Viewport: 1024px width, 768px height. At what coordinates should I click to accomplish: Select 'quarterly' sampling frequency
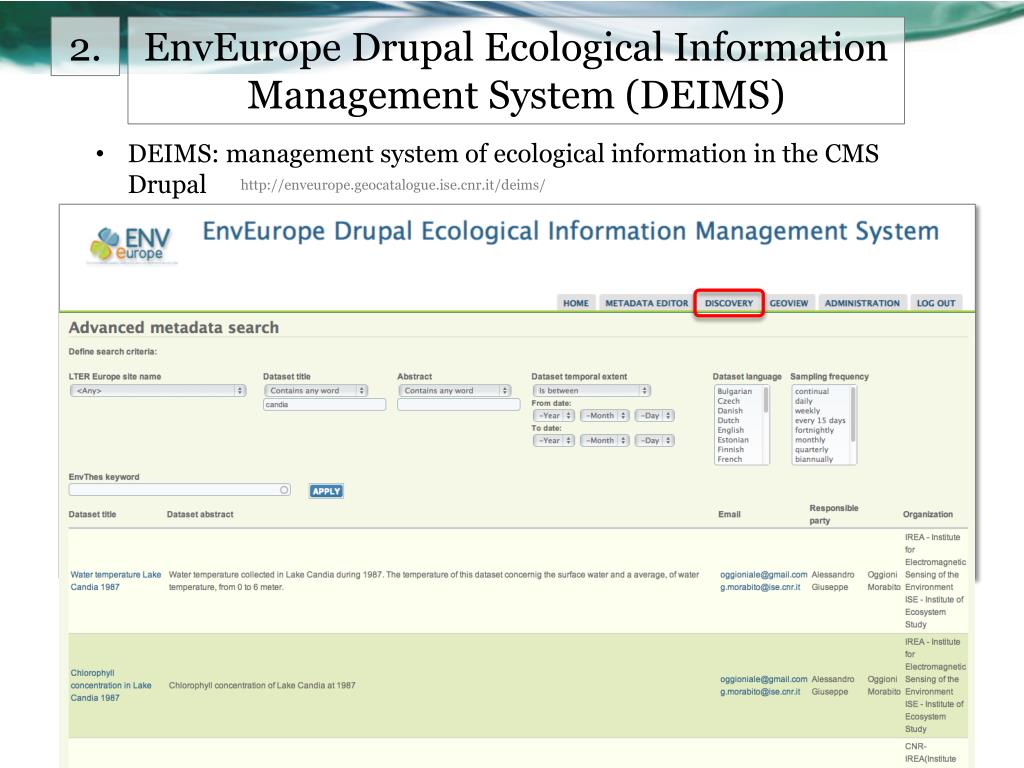point(812,449)
